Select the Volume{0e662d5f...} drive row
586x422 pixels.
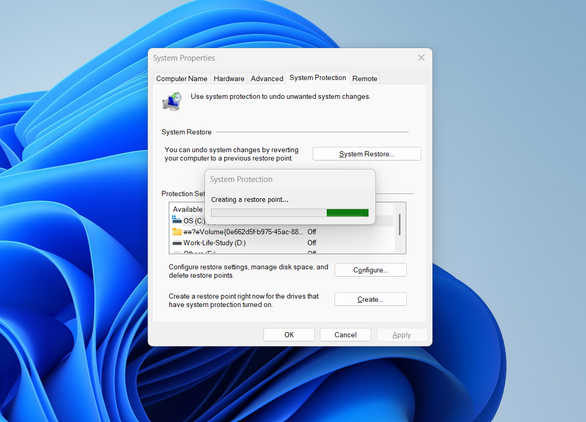point(282,232)
